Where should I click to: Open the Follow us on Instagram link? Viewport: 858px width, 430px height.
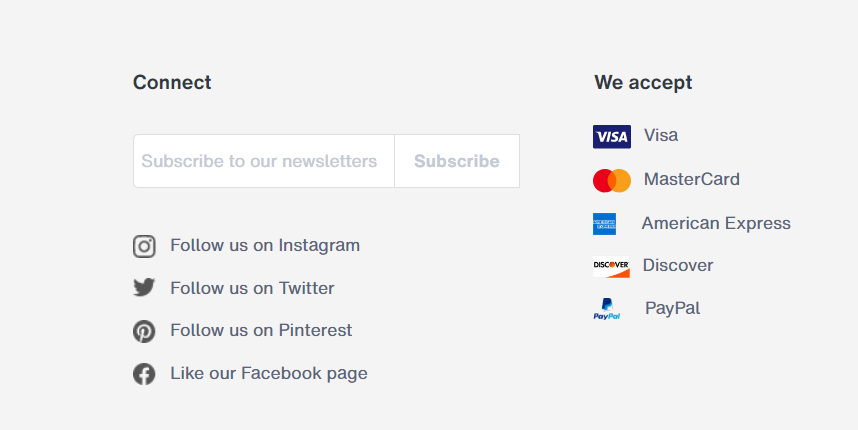point(265,245)
